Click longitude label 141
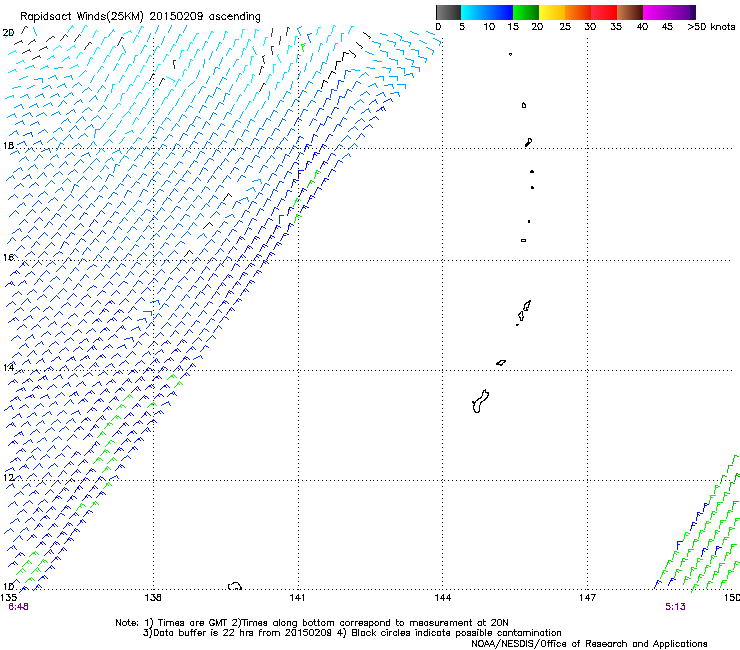740x650 pixels. click(297, 598)
